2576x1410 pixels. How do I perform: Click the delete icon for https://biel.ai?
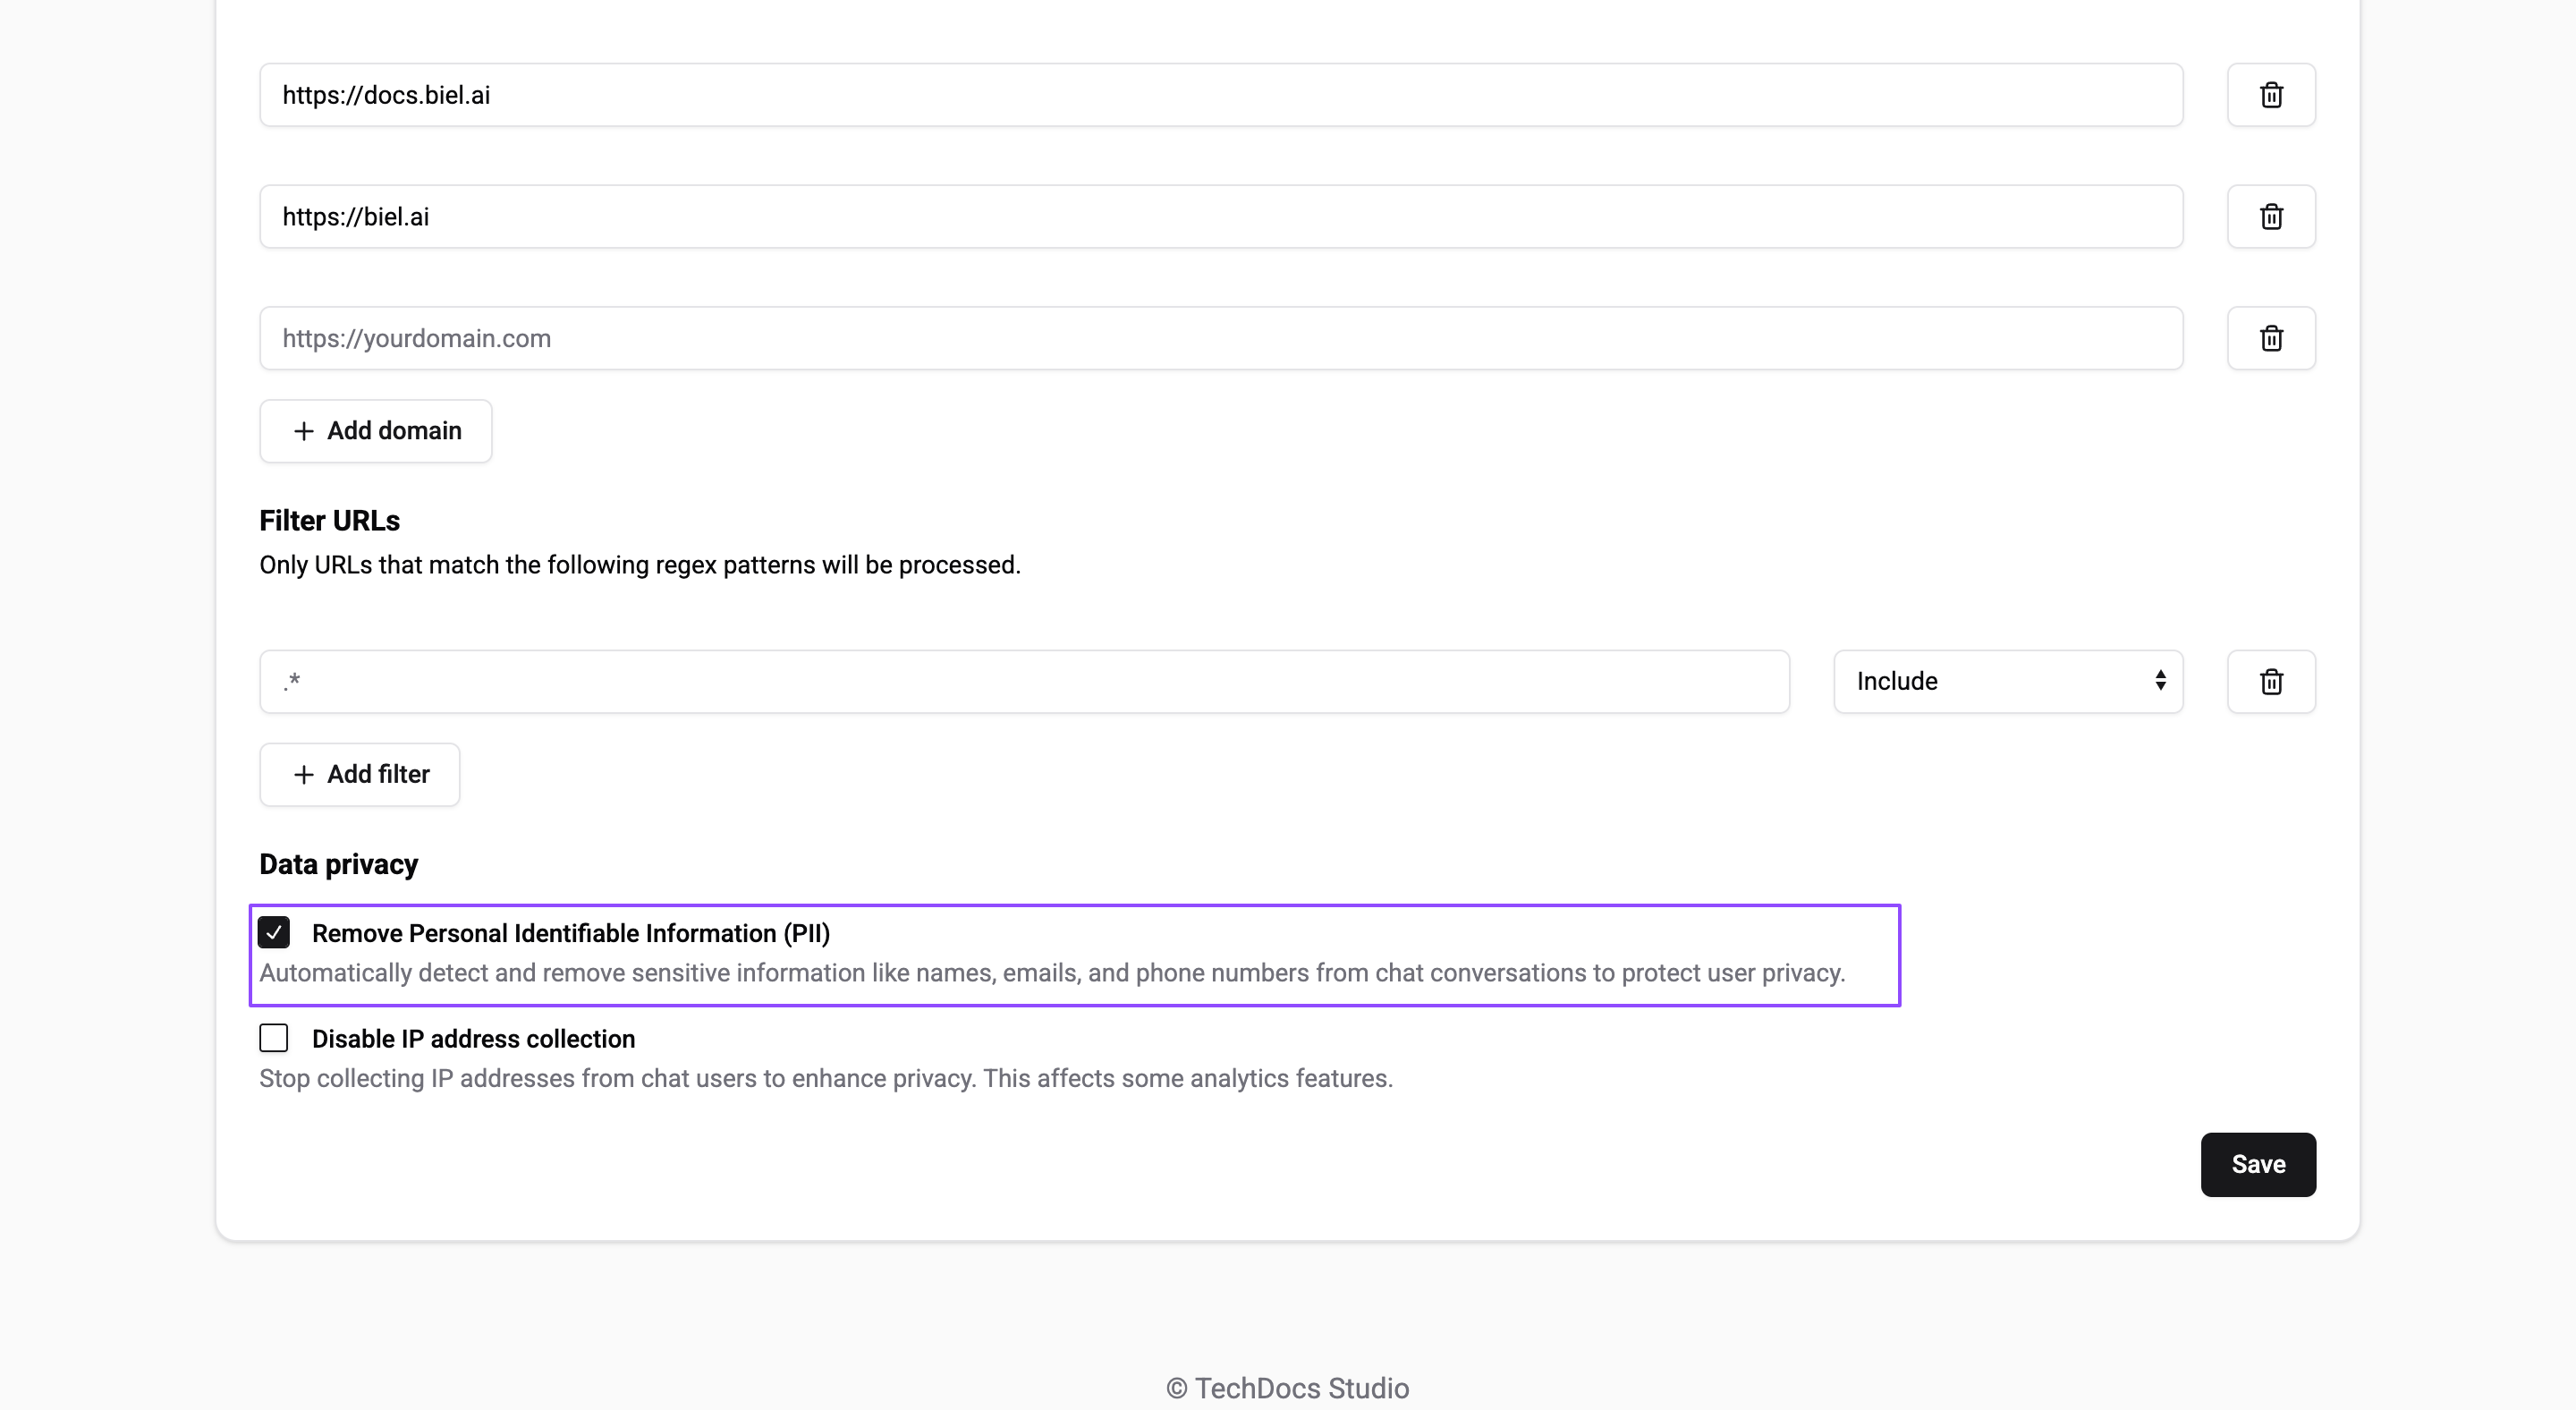[2270, 217]
